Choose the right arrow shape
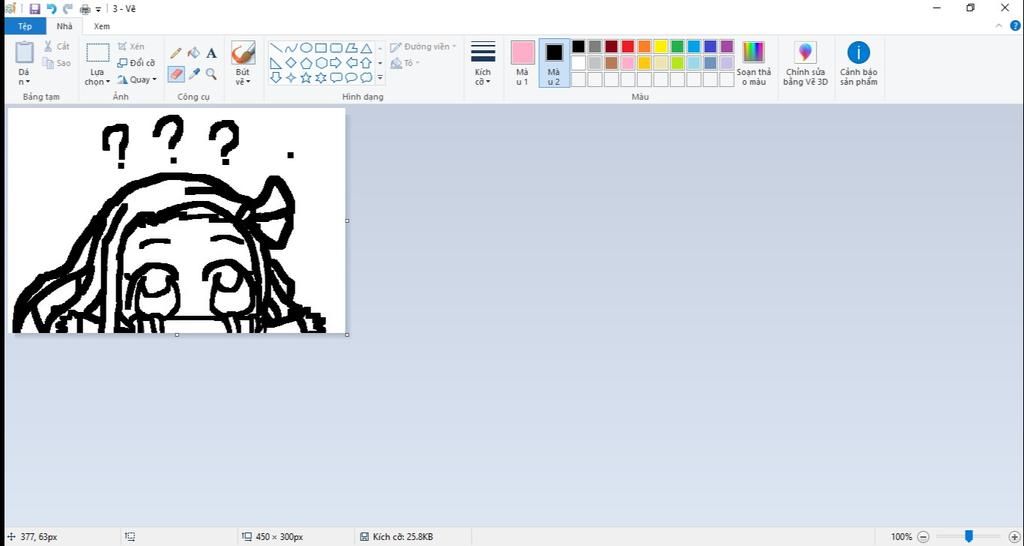 click(x=336, y=63)
